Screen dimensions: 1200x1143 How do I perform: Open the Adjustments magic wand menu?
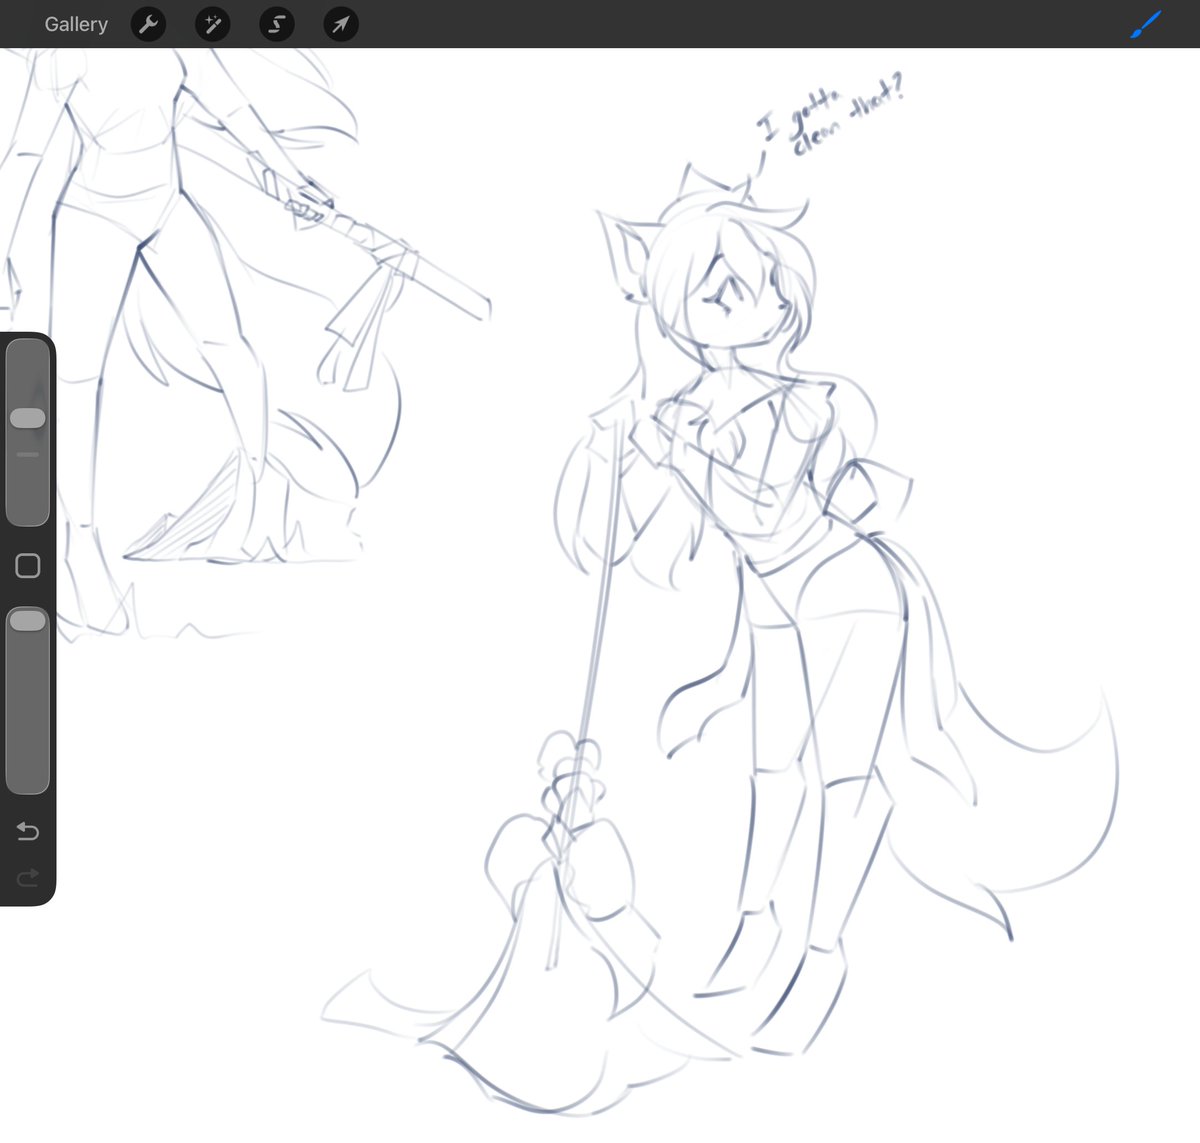(212, 24)
